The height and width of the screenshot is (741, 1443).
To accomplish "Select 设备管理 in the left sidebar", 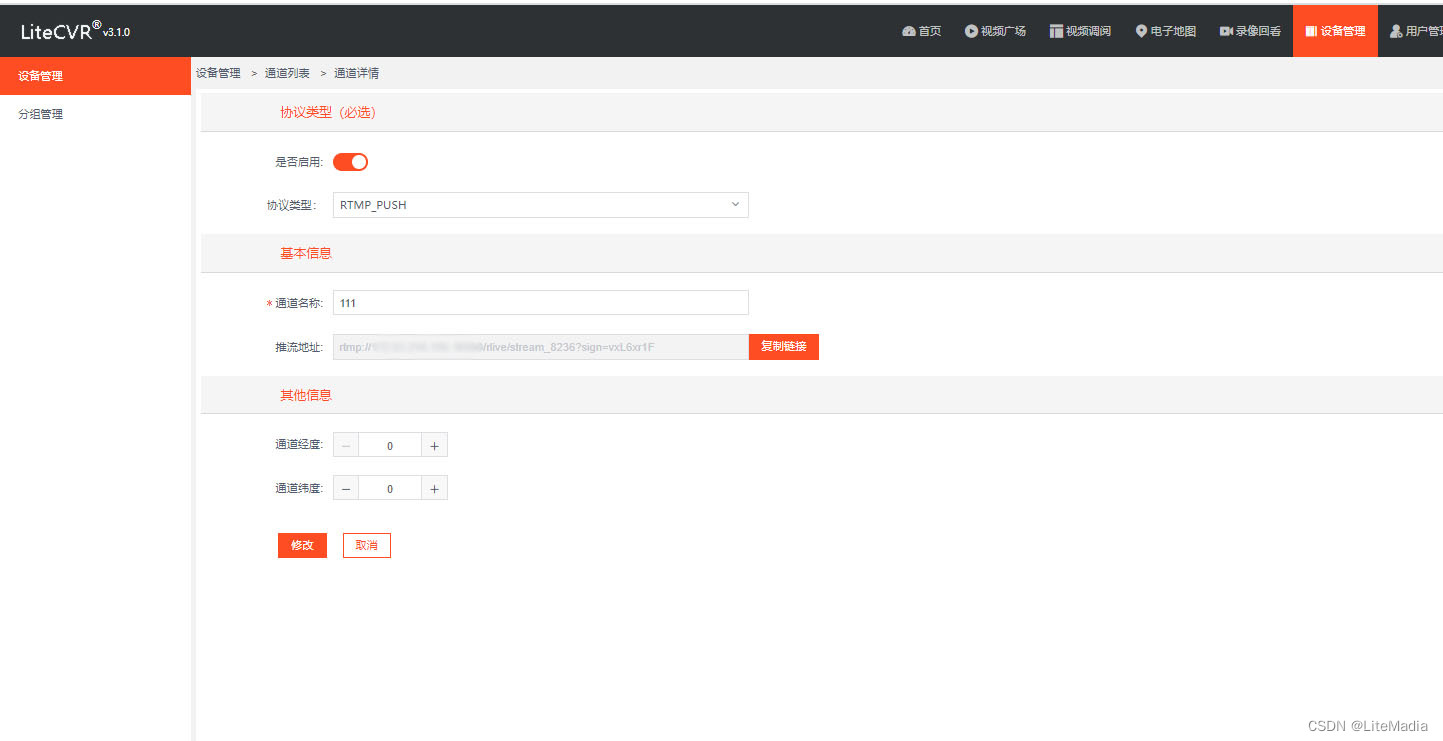I will 95,76.
